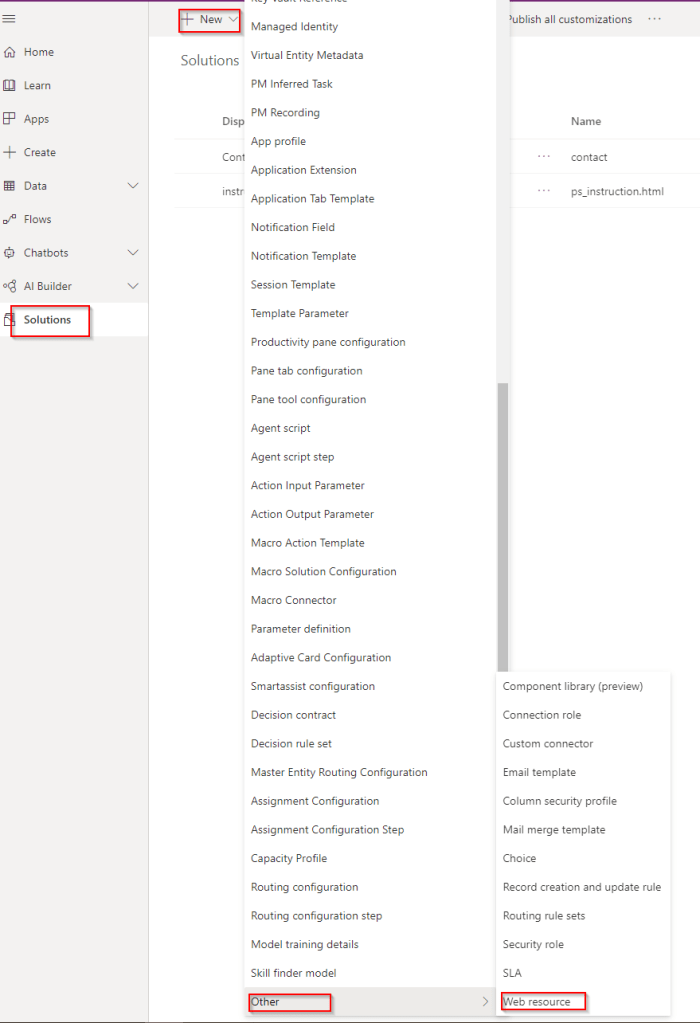The image size is (700, 1023).
Task: Choose Security role in submenu
Action: point(533,944)
